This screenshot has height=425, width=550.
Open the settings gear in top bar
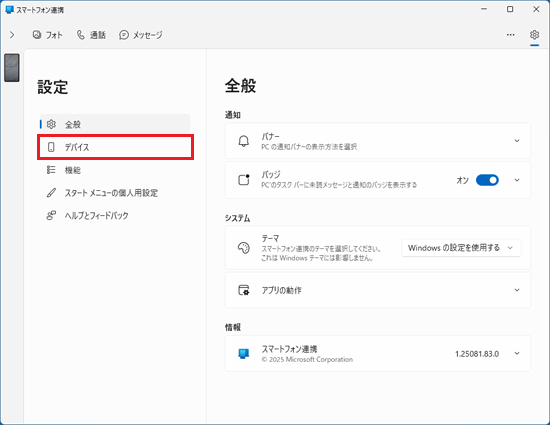click(534, 35)
